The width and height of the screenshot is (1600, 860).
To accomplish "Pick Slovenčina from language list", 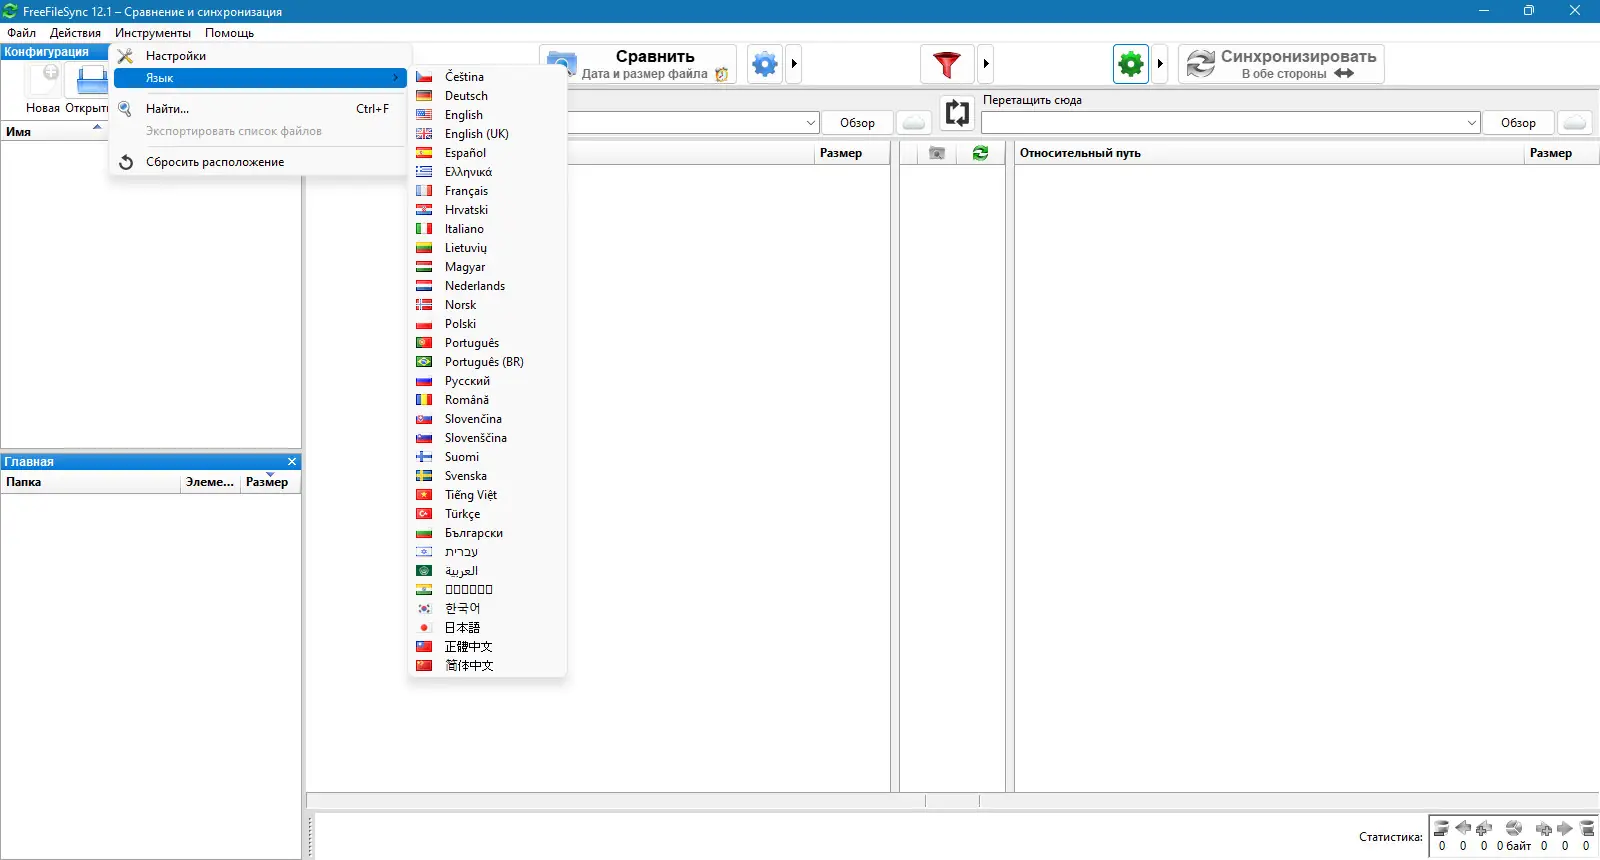I will (487, 419).
